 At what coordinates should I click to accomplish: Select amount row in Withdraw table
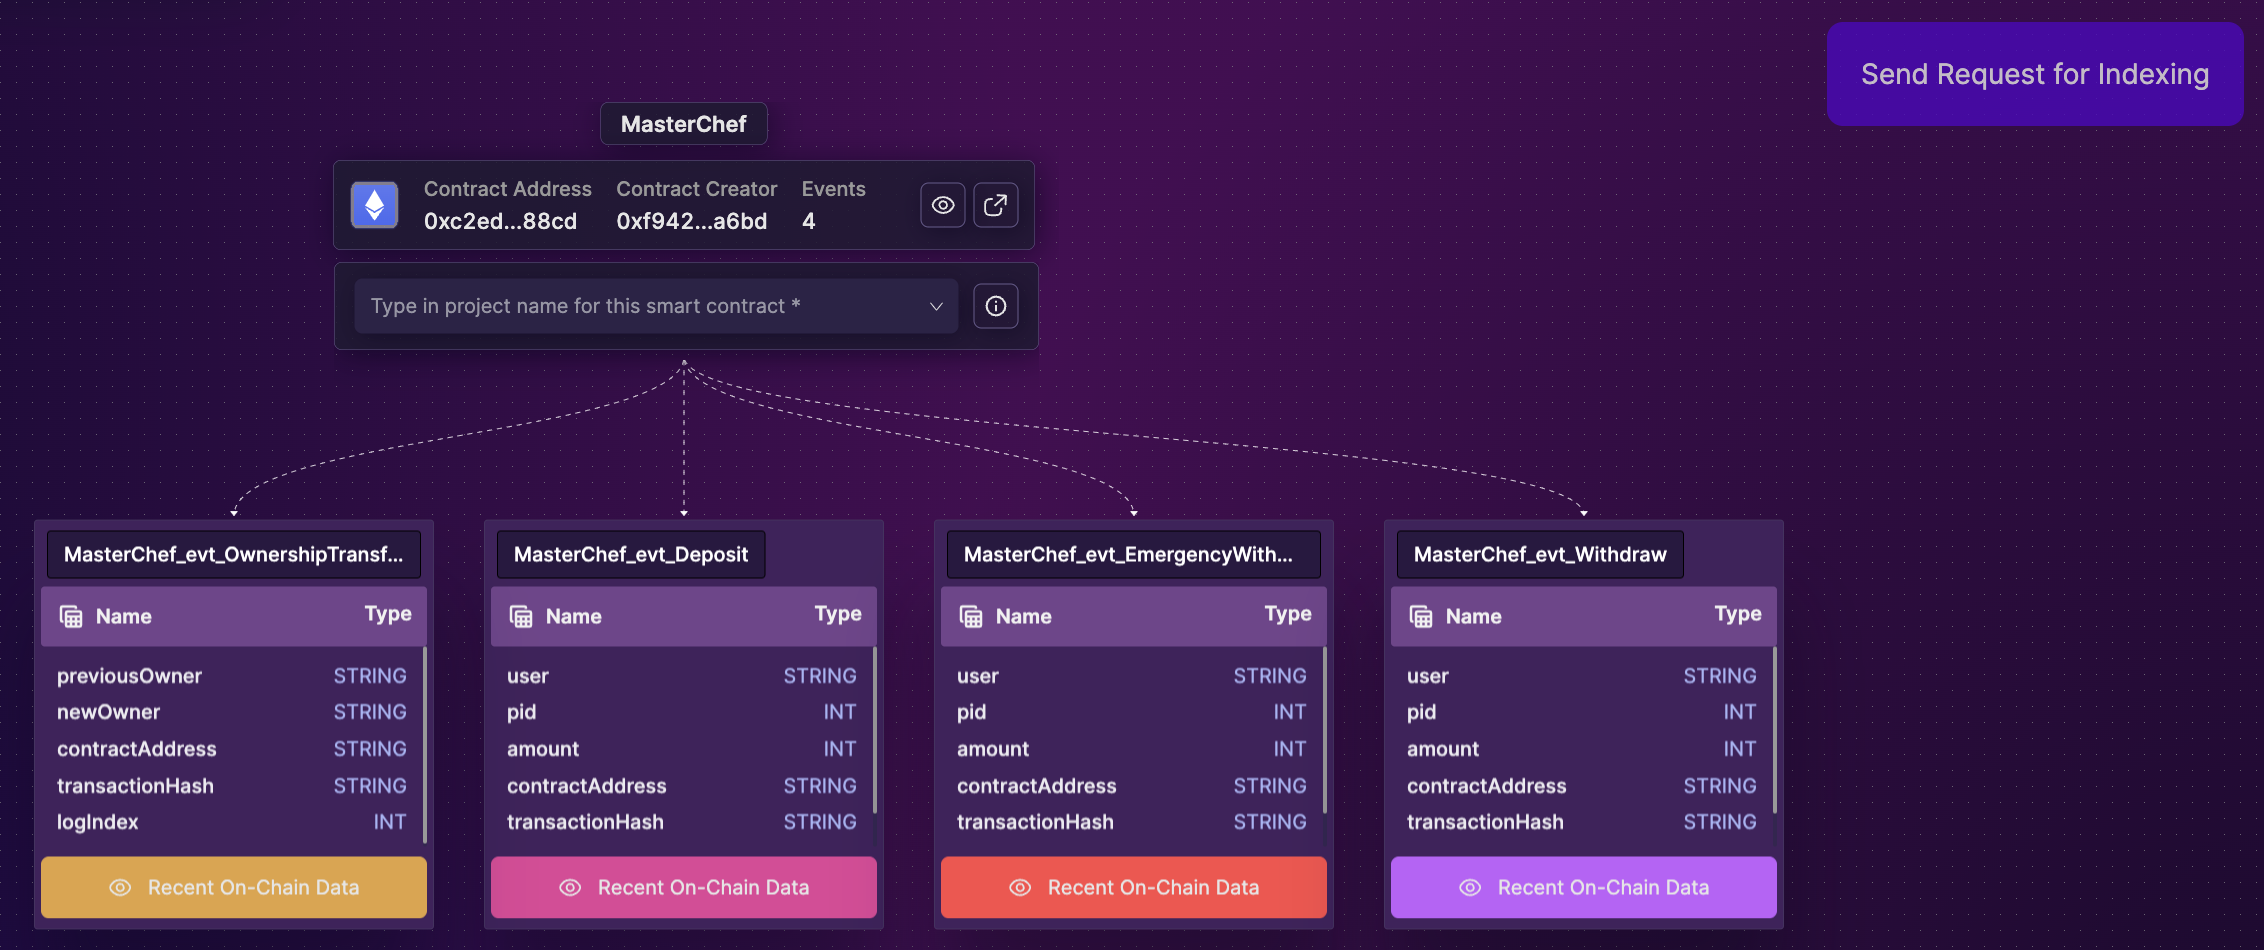(1582, 749)
